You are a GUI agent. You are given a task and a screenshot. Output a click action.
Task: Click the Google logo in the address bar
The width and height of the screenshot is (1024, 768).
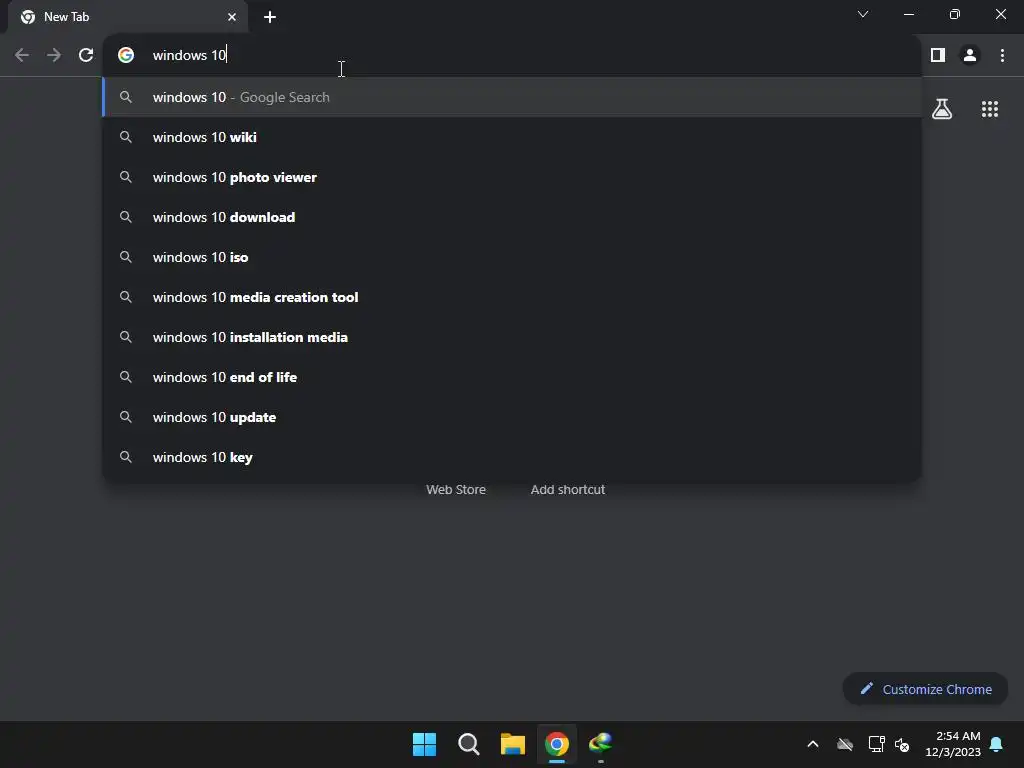[x=126, y=56]
